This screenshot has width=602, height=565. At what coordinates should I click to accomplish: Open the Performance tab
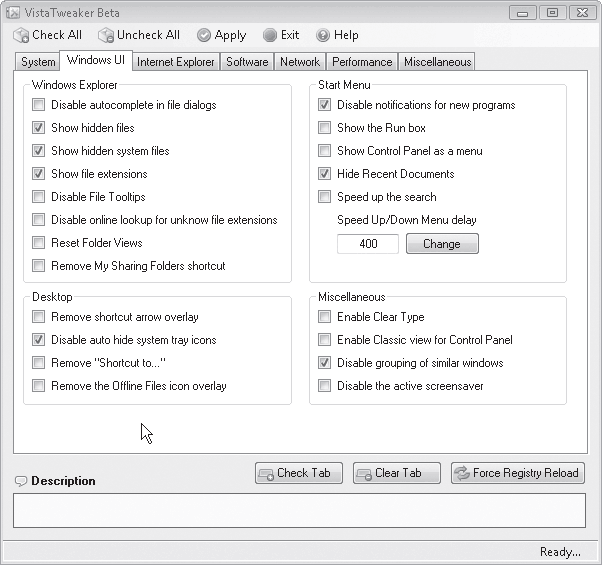coord(362,62)
